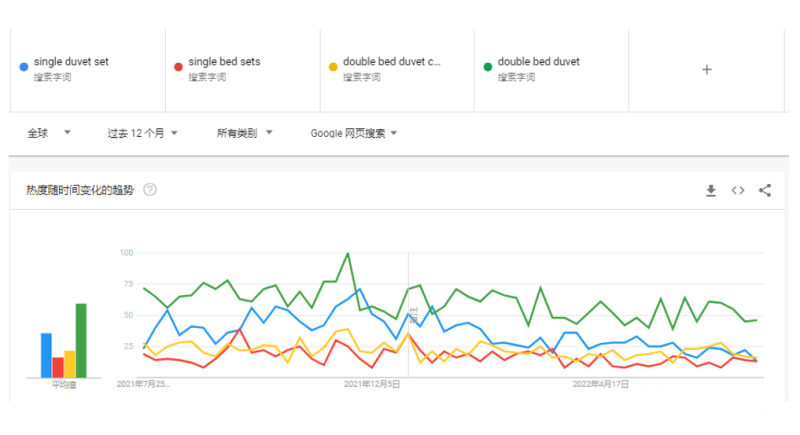Open the embed code icon
The width and height of the screenshot is (800, 435).
[x=738, y=190]
